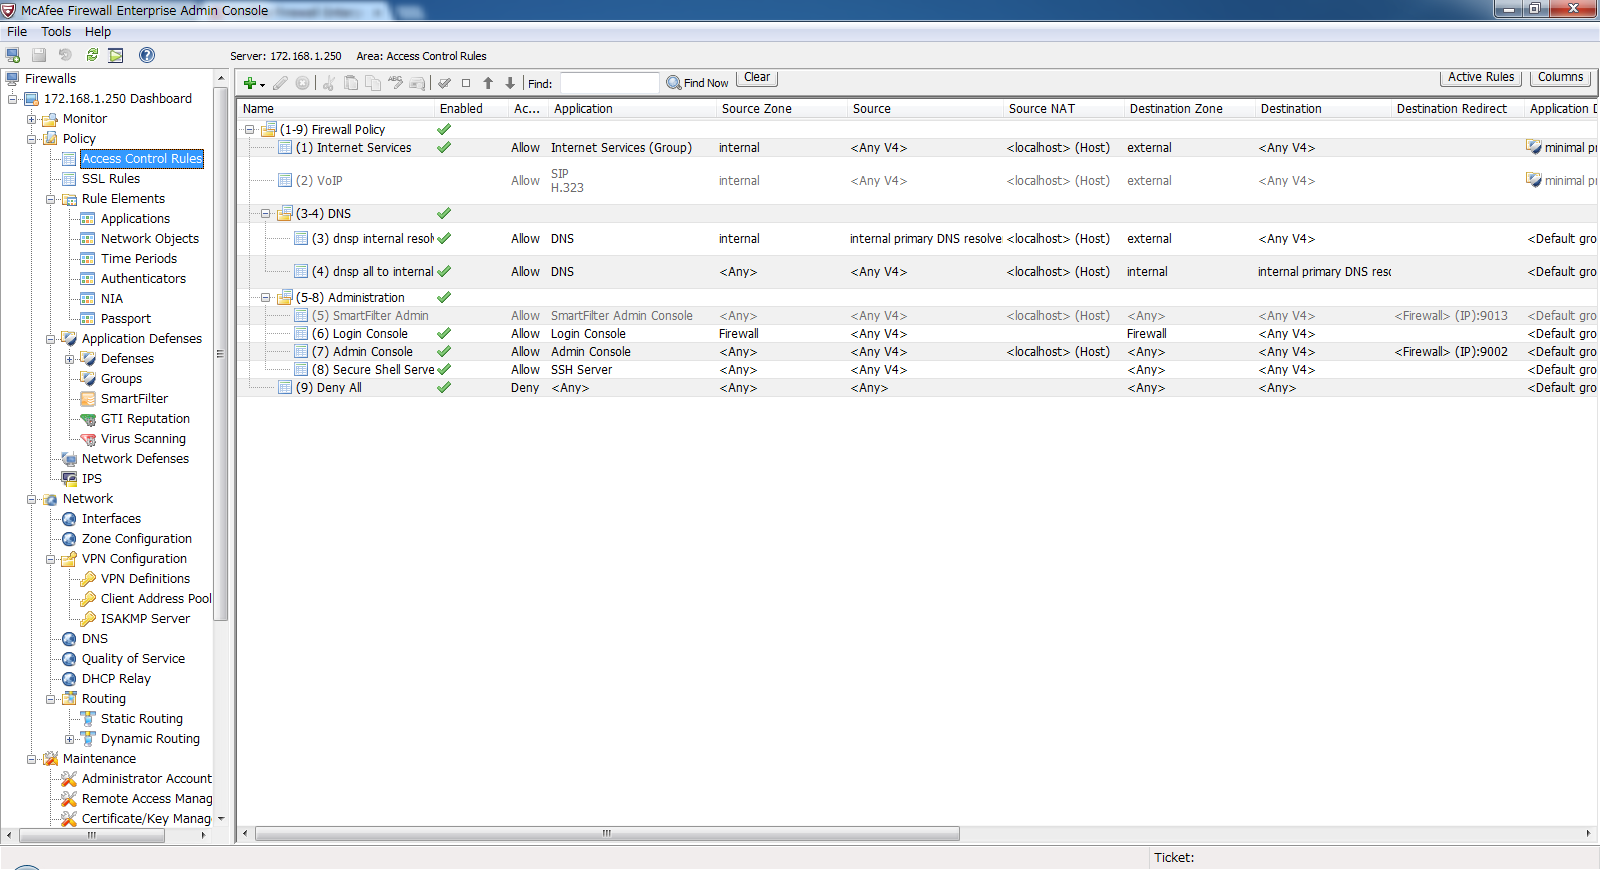Move rule up with the up arrow icon

[488, 83]
